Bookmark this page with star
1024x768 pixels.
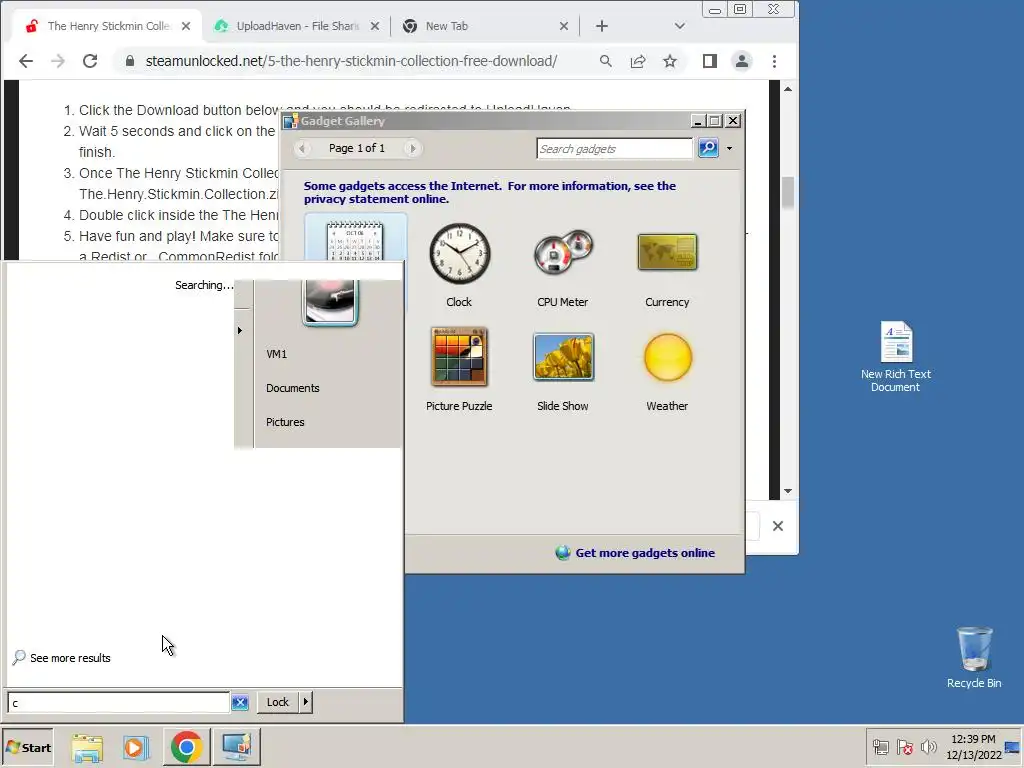pyautogui.click(x=670, y=61)
